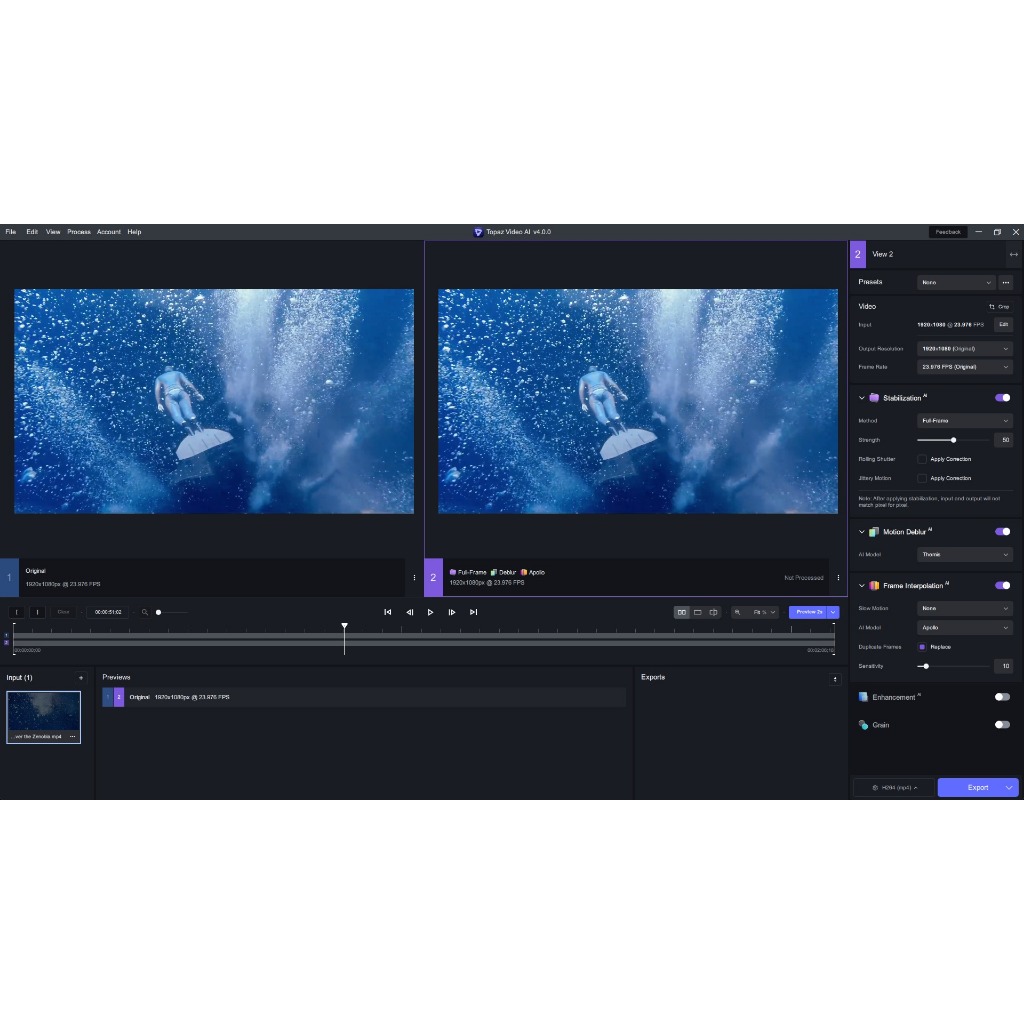The image size is (1024, 1024).
Task: Switch to single view mode
Action: (x=697, y=612)
